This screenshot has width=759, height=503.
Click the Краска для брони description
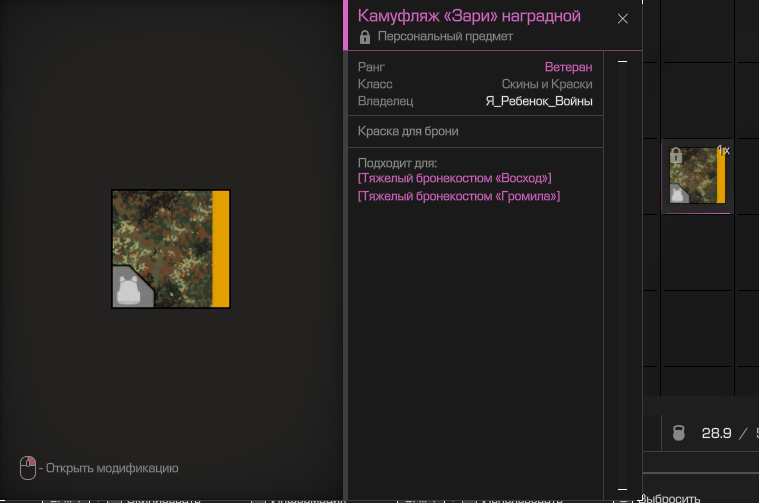pos(408,131)
